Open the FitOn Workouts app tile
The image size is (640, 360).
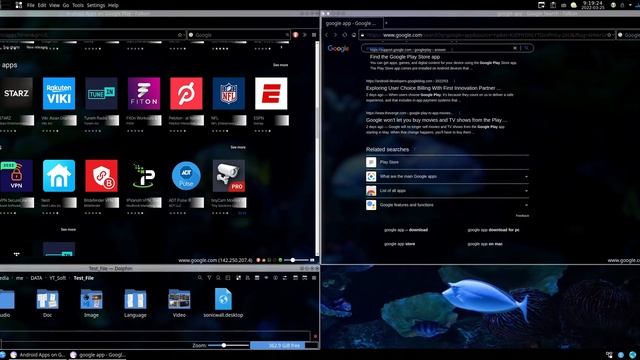144,93
